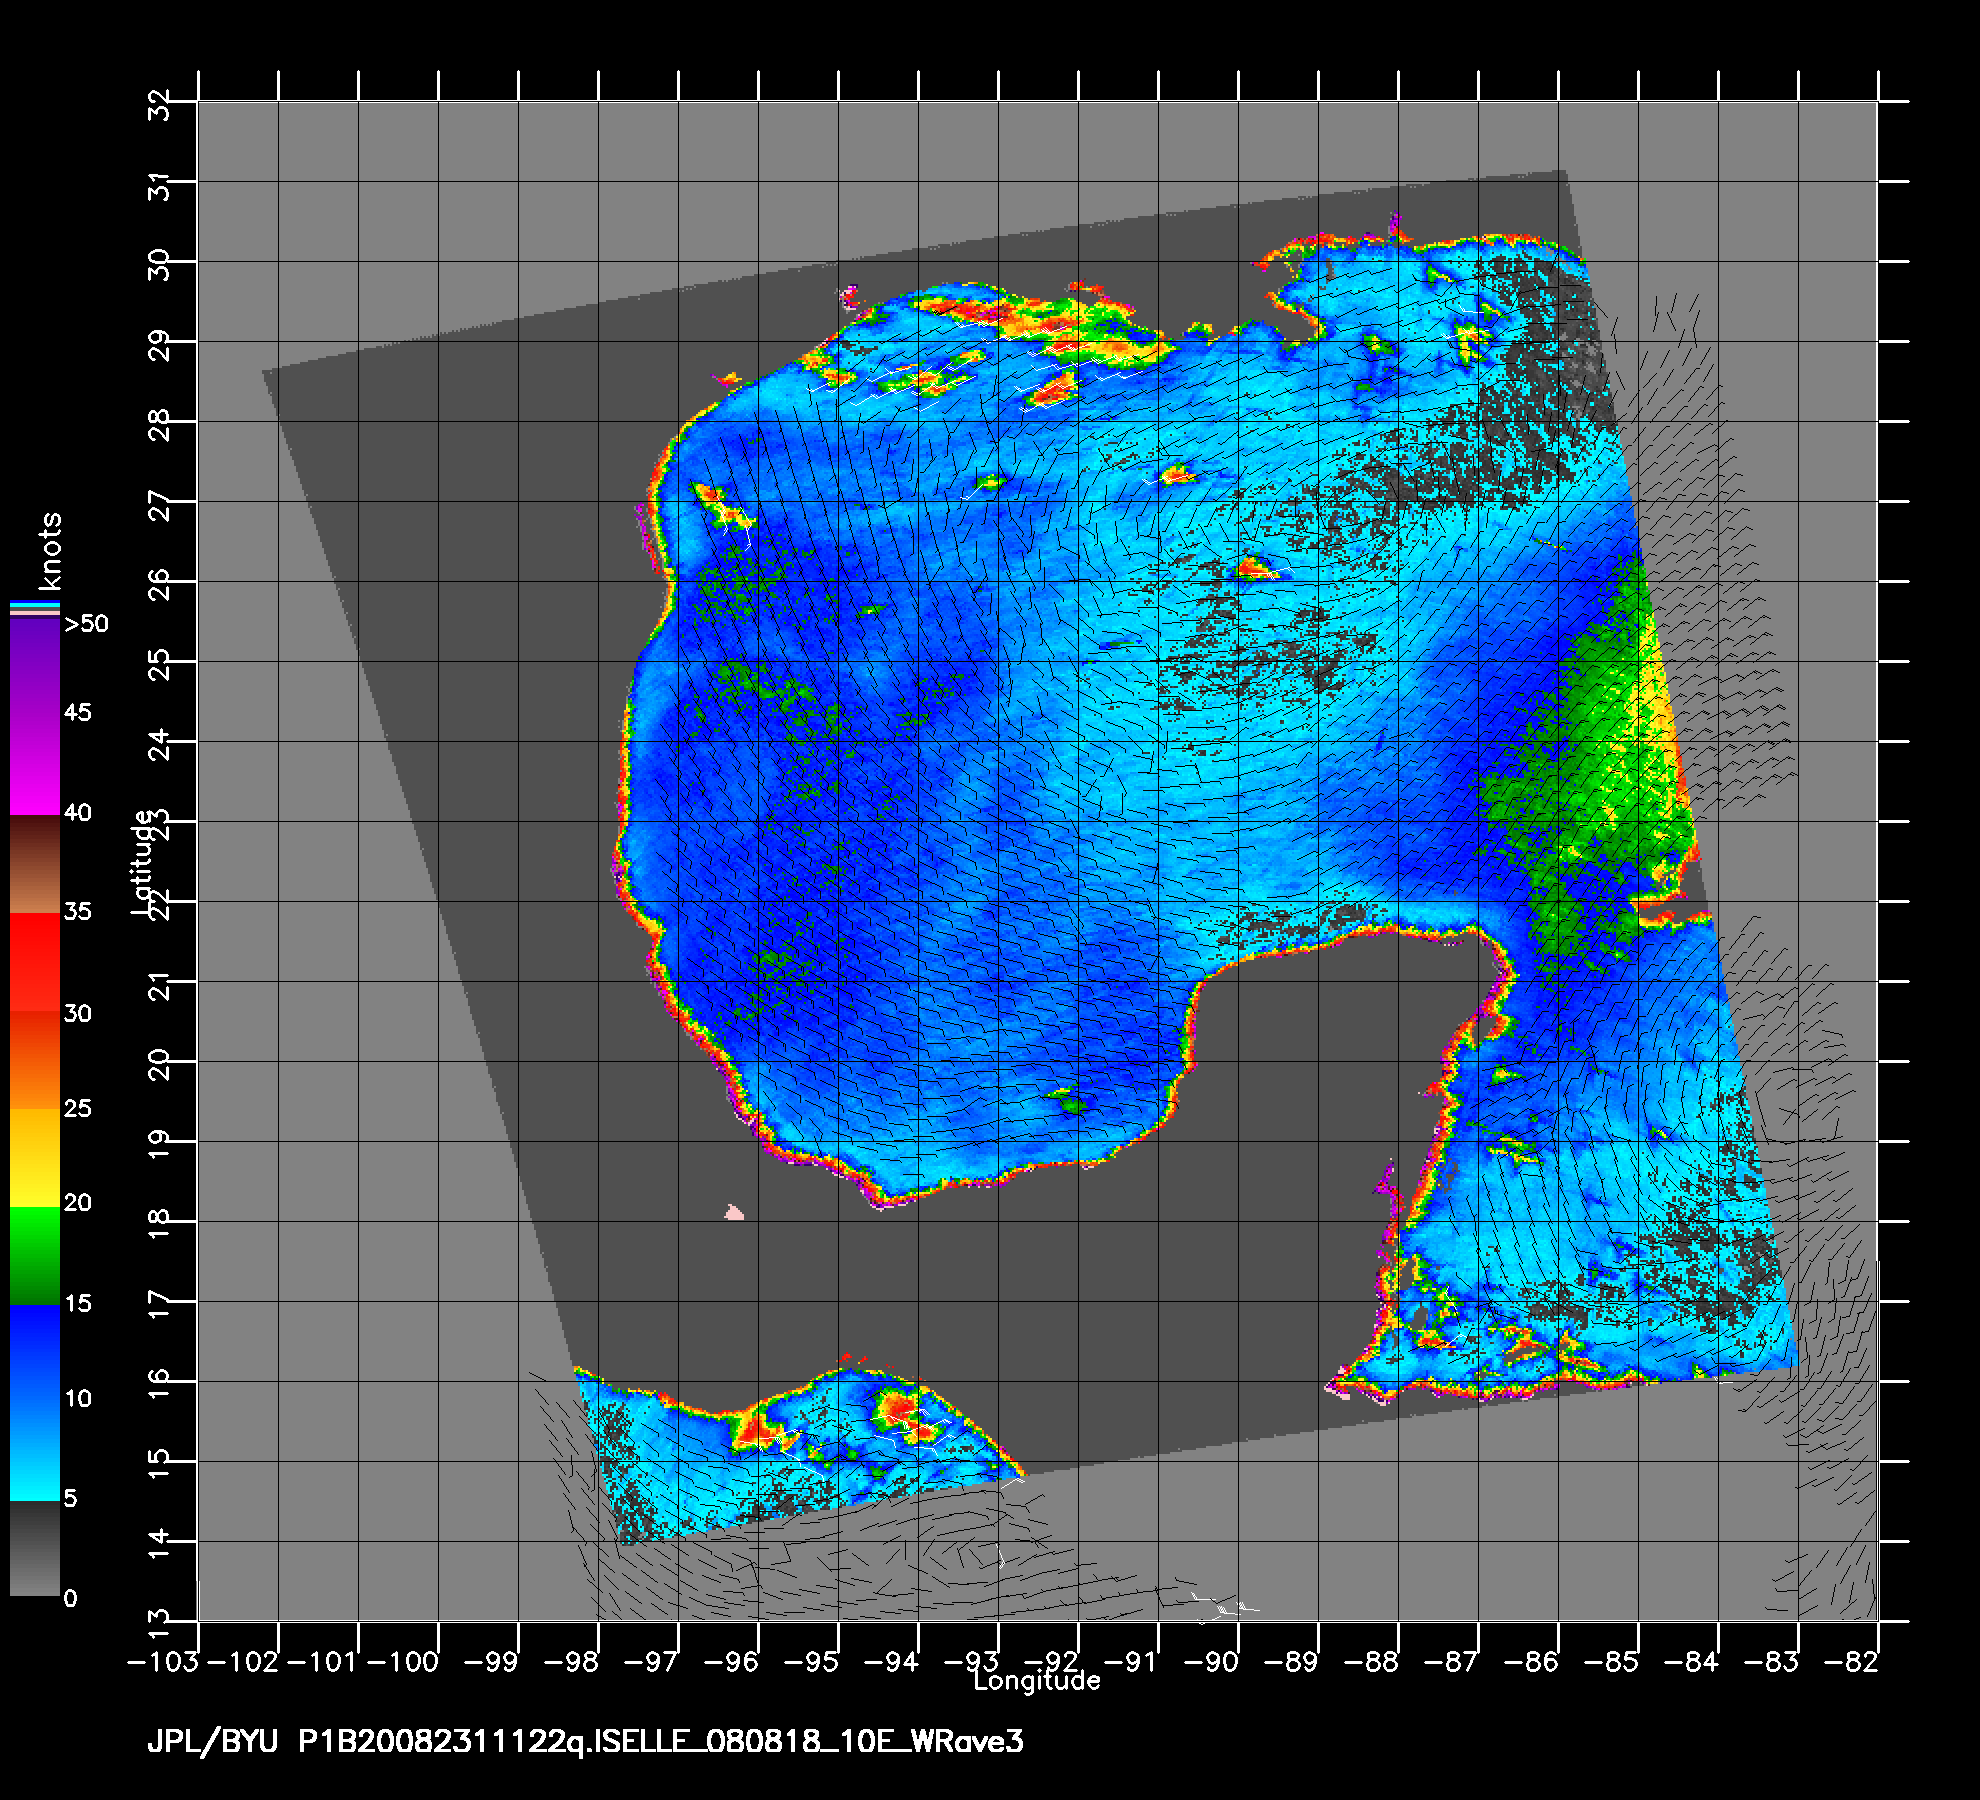Click the footer caption starting with JPL/BYU
Viewport: 1980px width, 1800px height.
585,1742
